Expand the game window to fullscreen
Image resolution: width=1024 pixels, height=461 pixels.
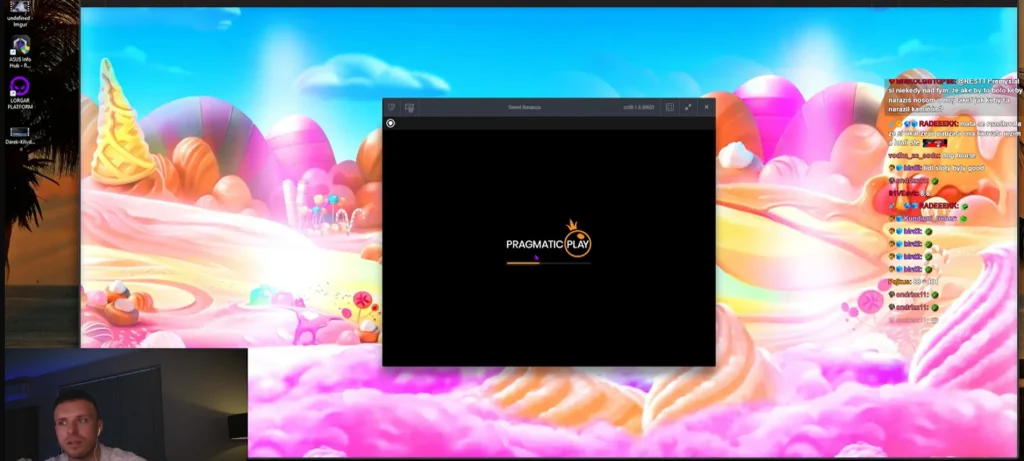(x=688, y=107)
